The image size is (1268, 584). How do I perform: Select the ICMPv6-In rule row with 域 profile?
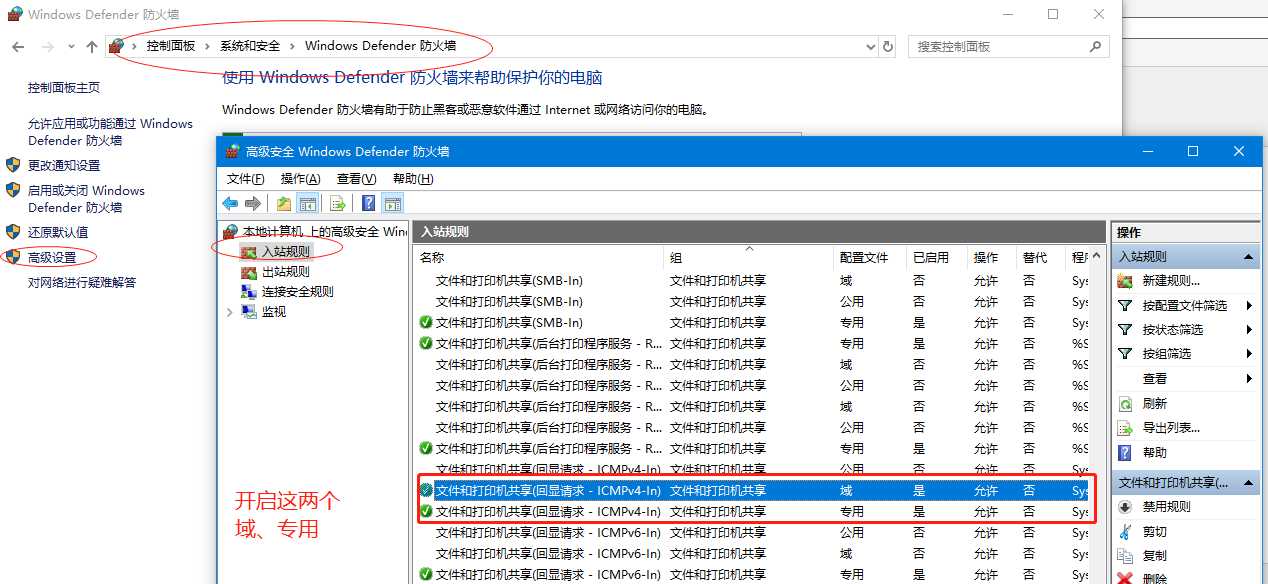752,553
